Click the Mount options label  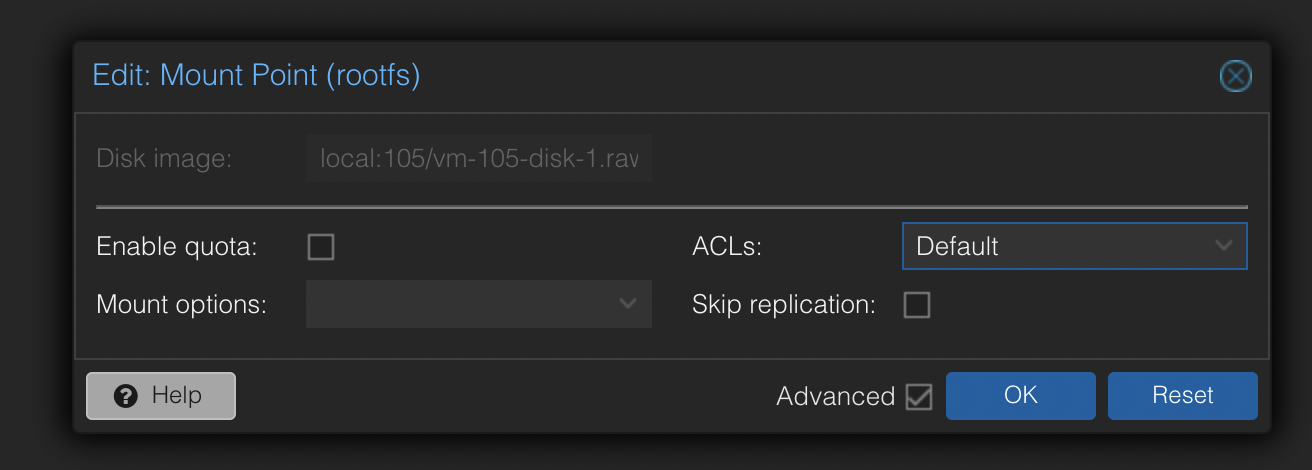pyautogui.click(x=181, y=305)
